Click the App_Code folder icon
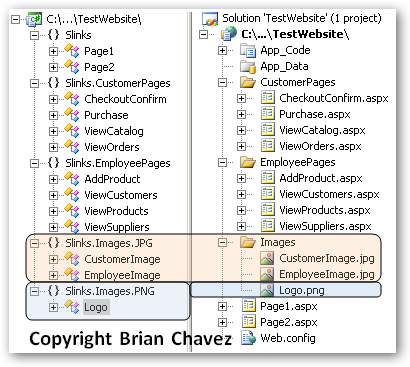This screenshot has width=410, height=367. [248, 50]
